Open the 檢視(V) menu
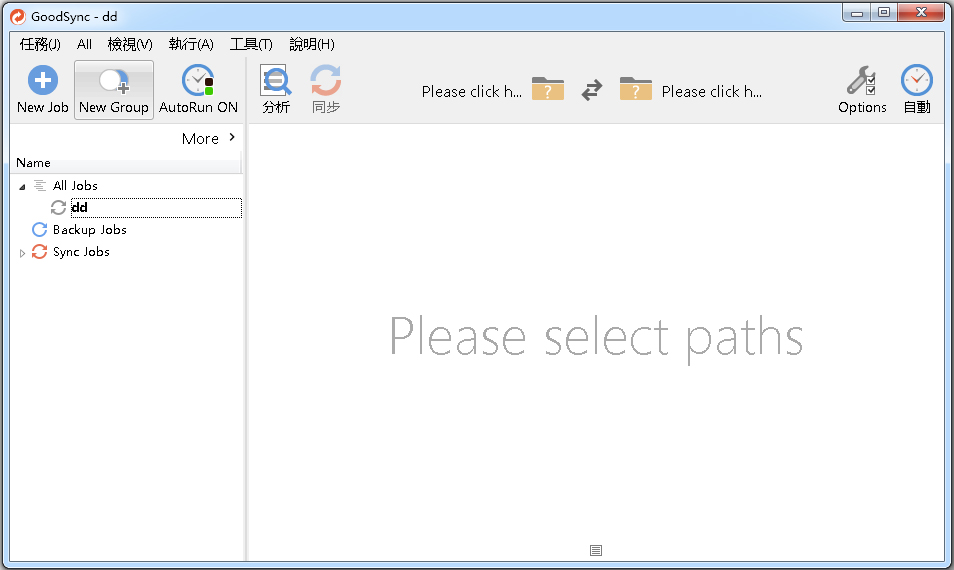 (130, 44)
